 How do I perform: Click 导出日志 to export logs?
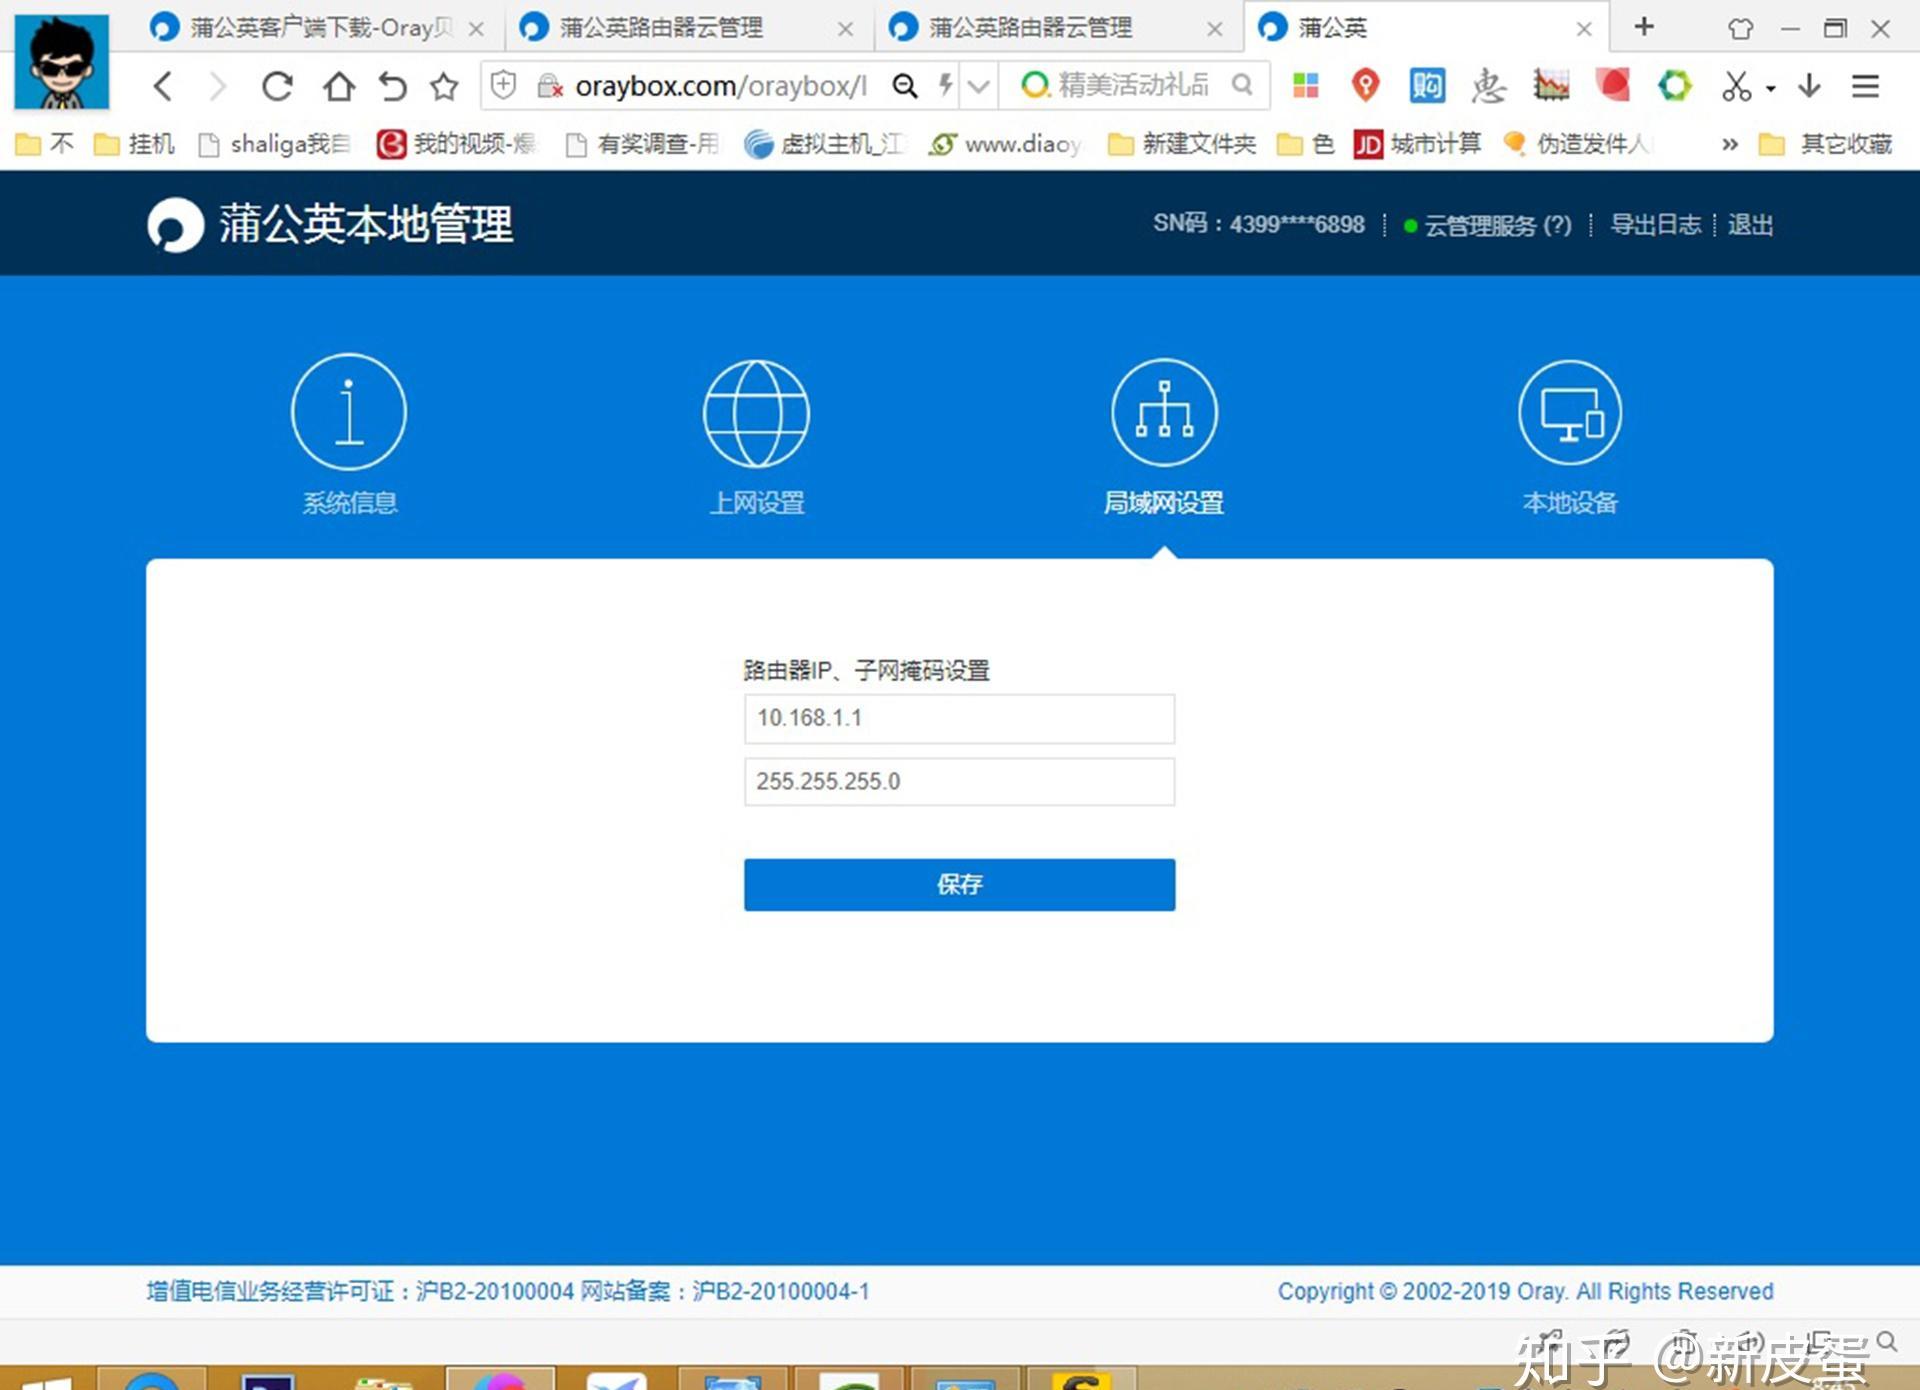(x=1655, y=224)
